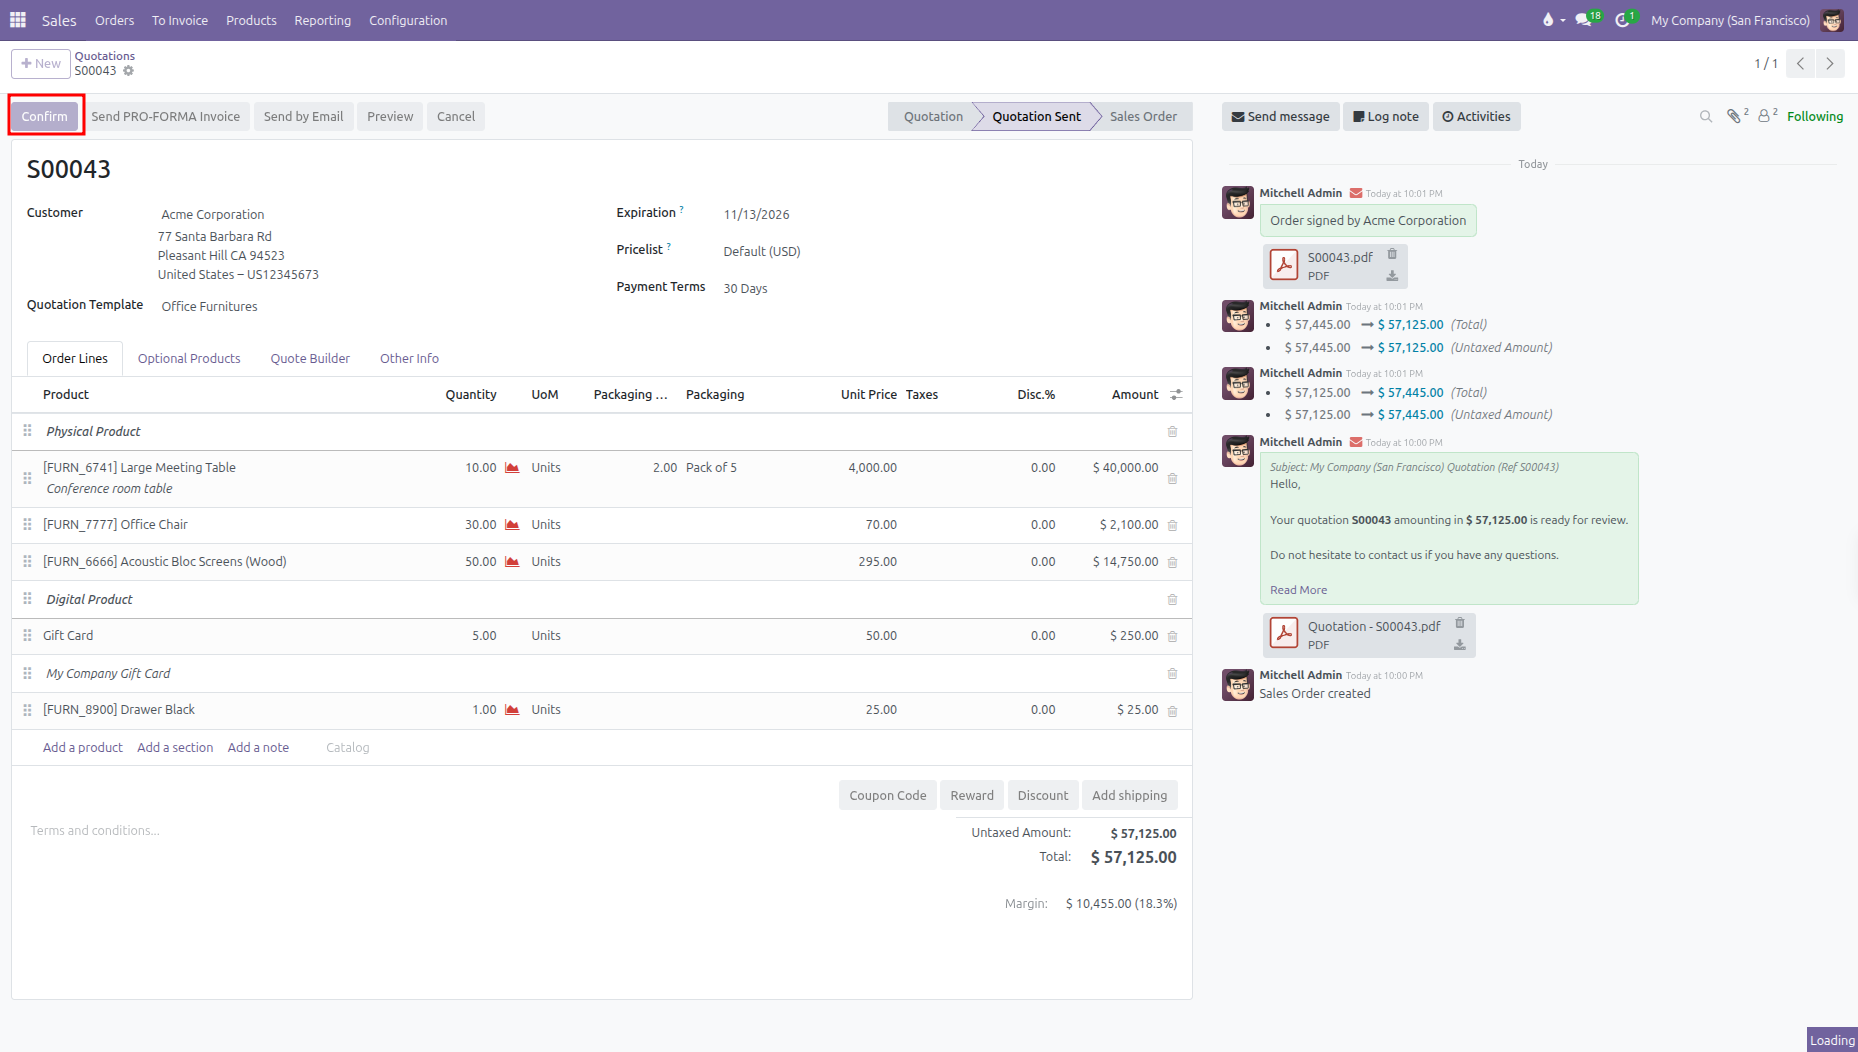Screen dimensions: 1858x1052
Task: Click the Coupon Code button
Action: 888,796
